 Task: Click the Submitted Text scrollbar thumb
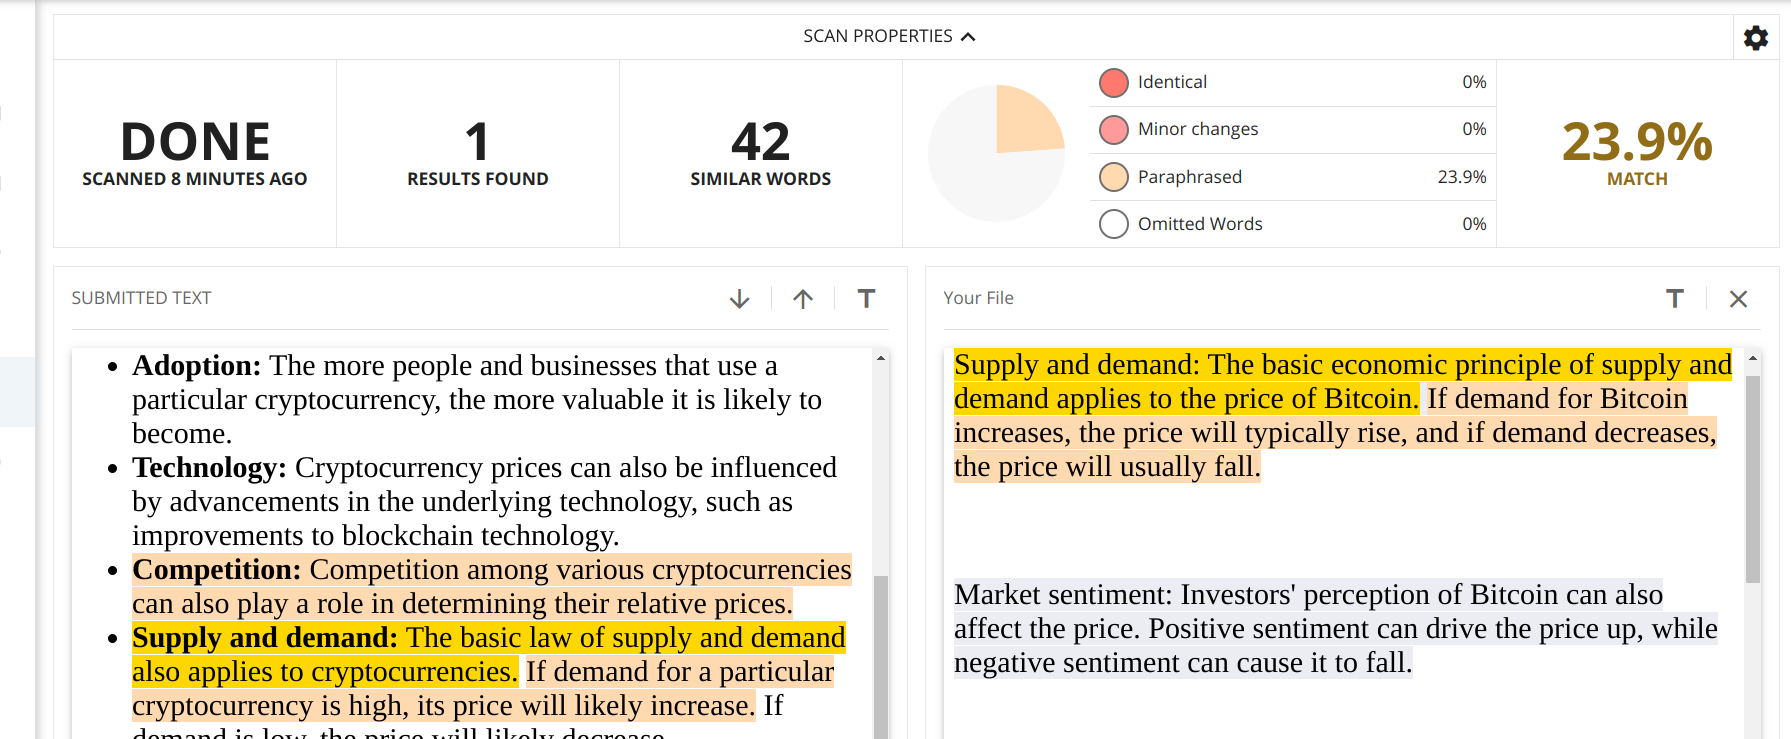881,657
